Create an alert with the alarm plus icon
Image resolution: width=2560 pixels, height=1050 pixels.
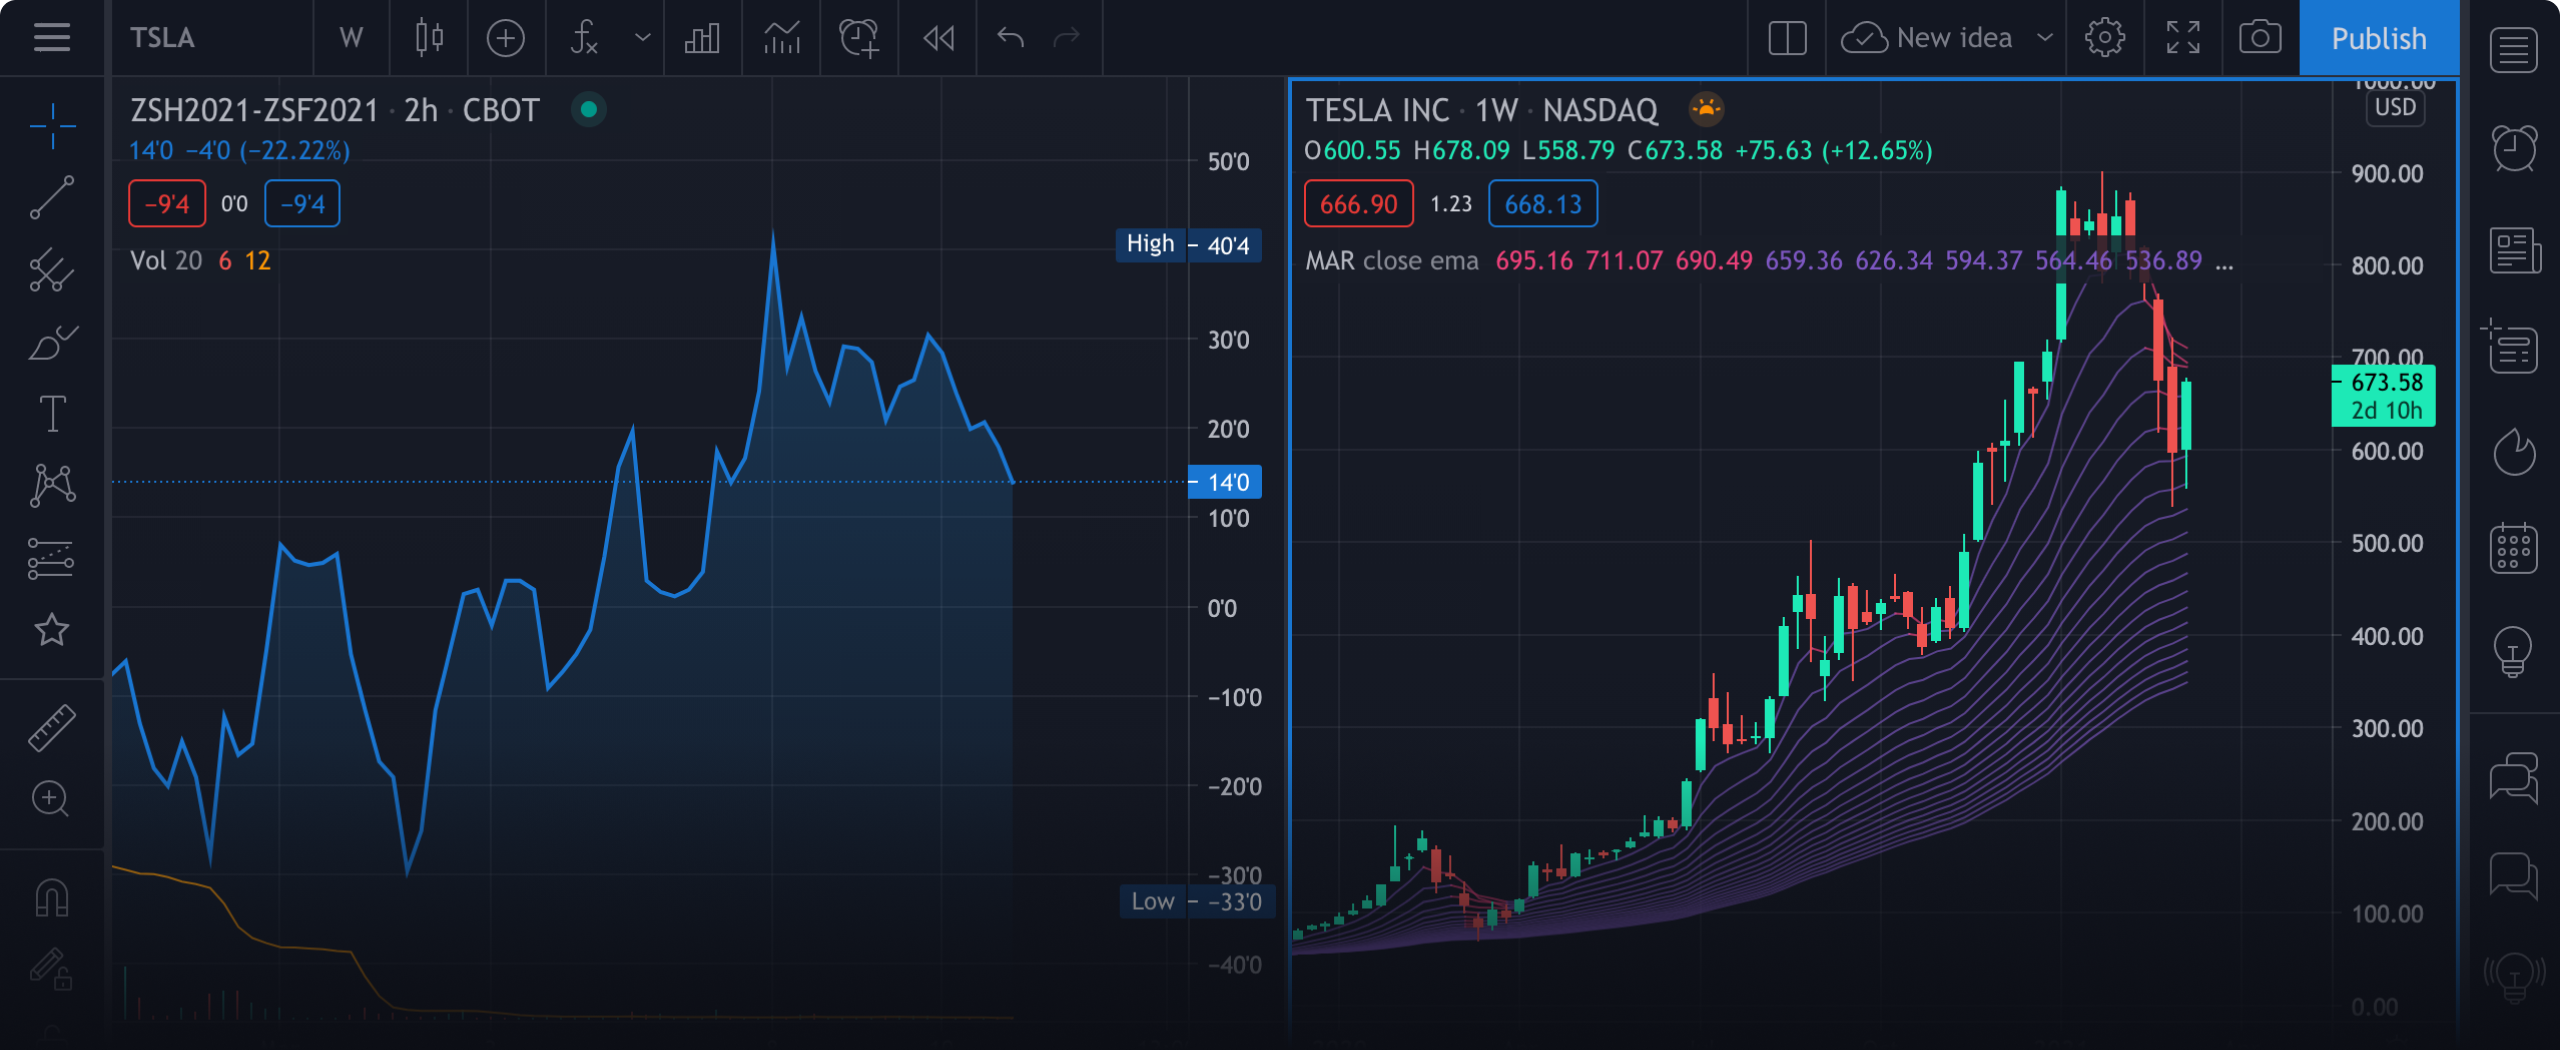pos(859,38)
